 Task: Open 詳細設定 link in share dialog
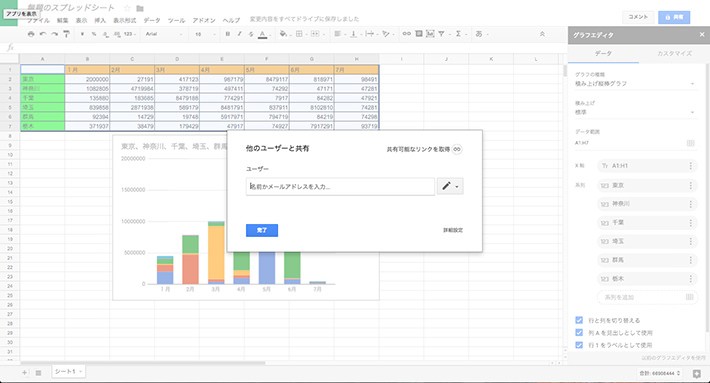[453, 230]
